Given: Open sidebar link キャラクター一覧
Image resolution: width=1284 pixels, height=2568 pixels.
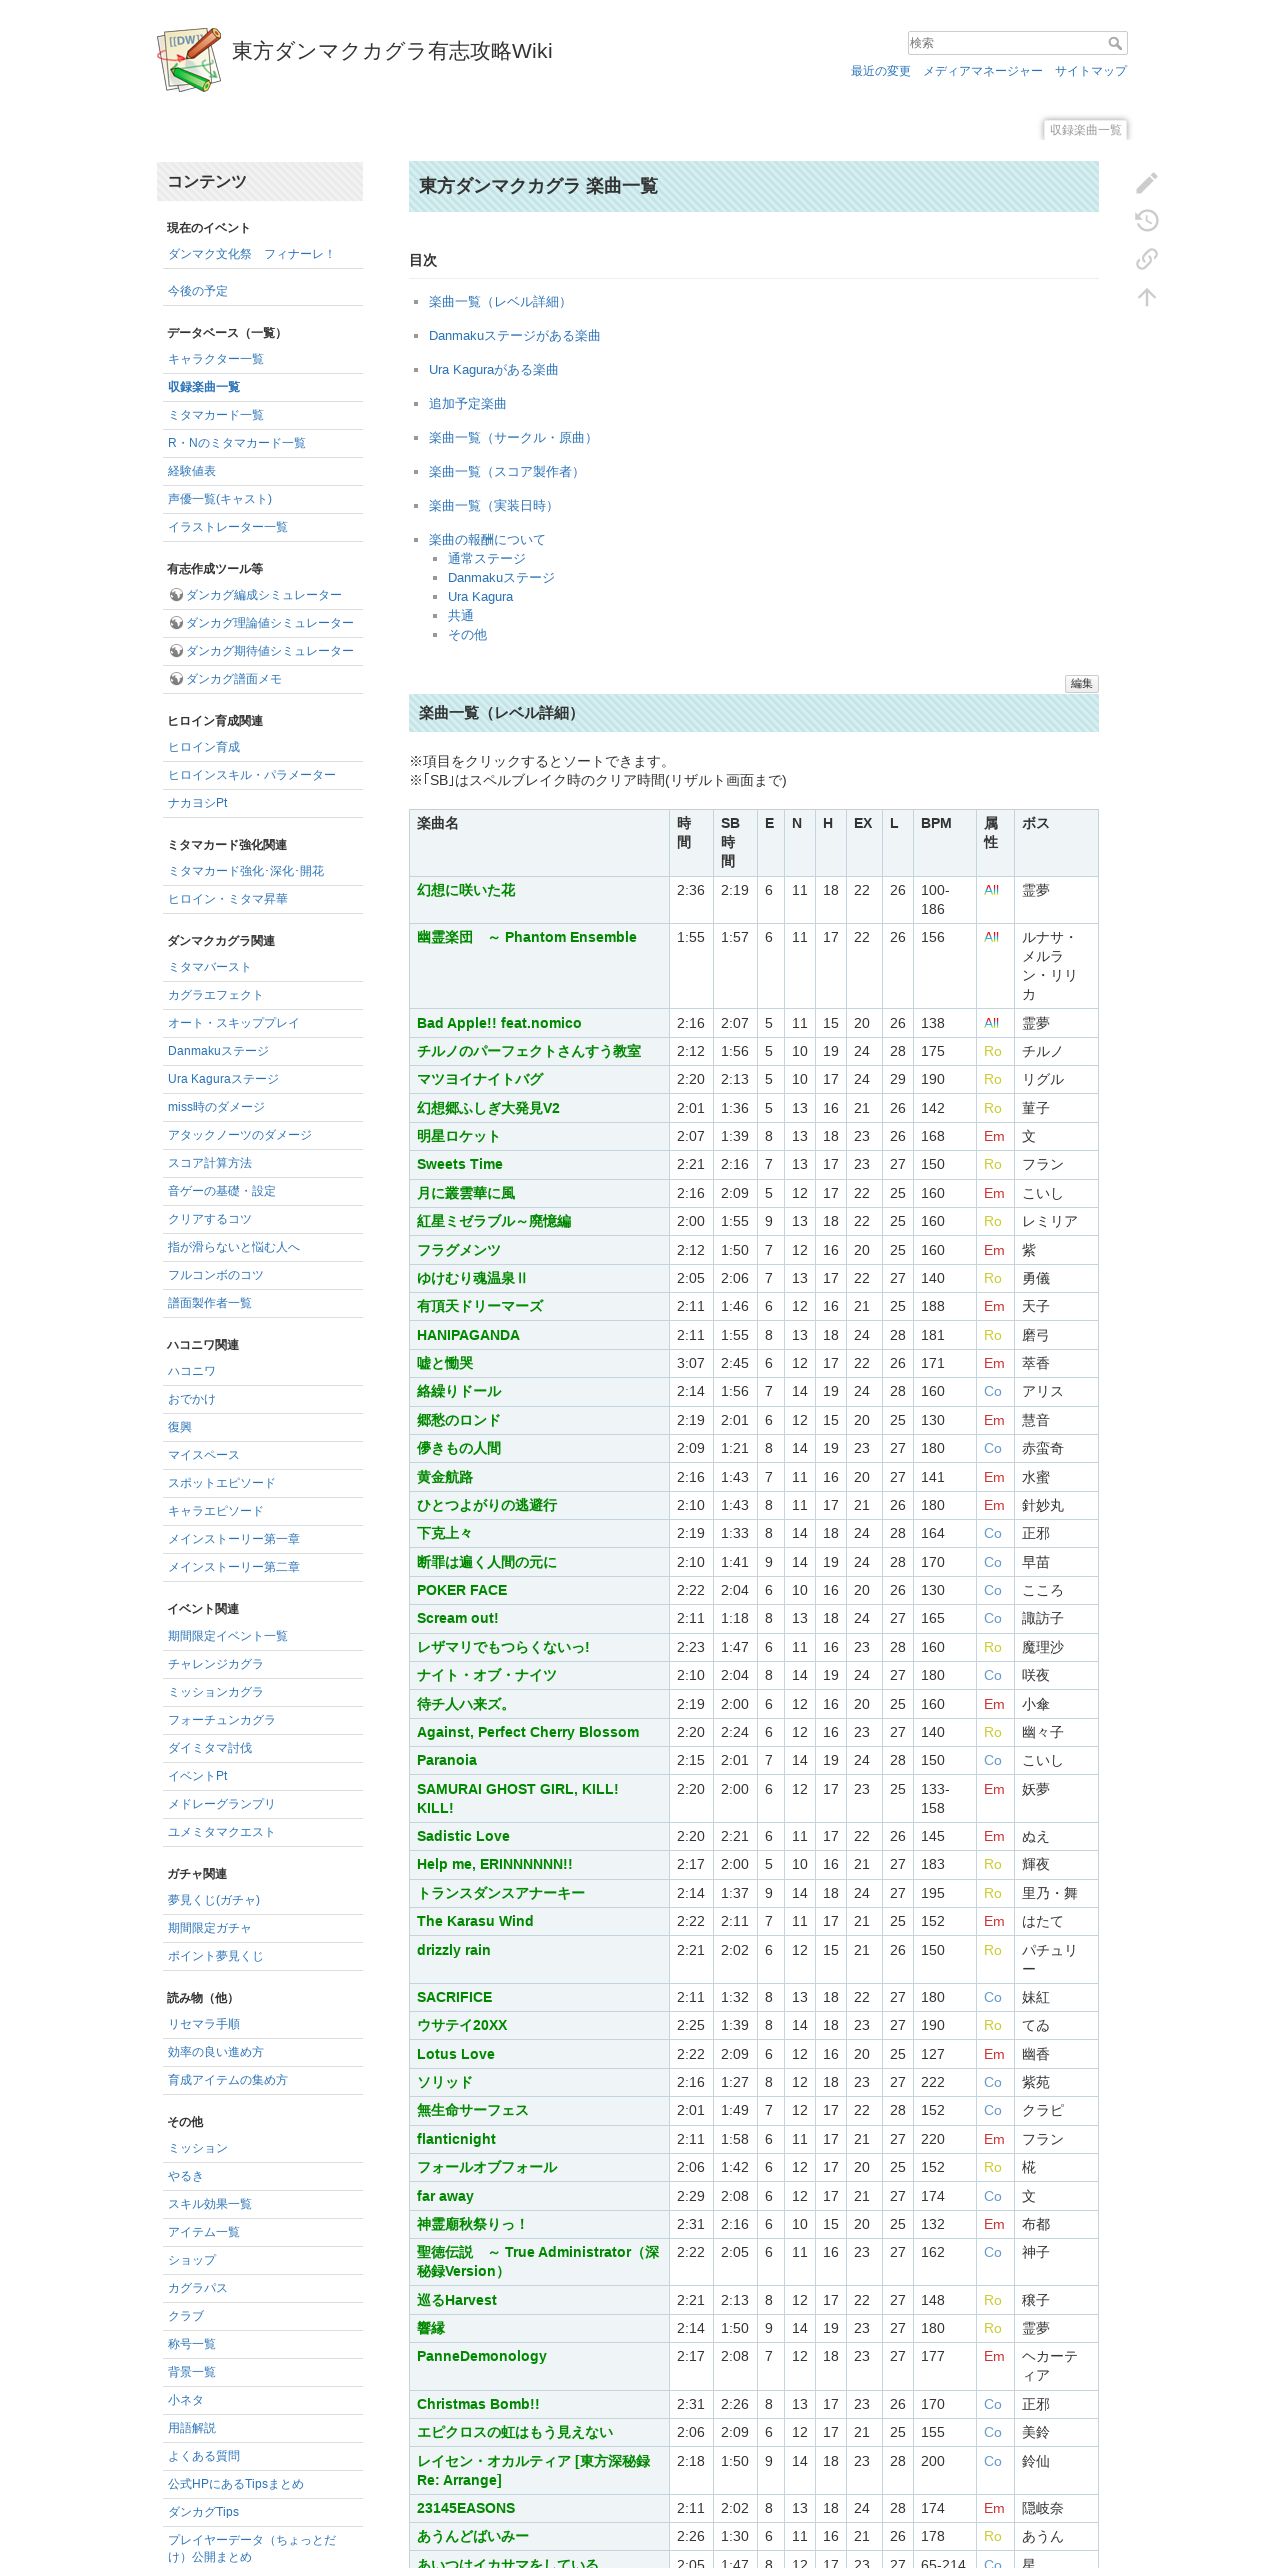Looking at the screenshot, I should click(216, 359).
